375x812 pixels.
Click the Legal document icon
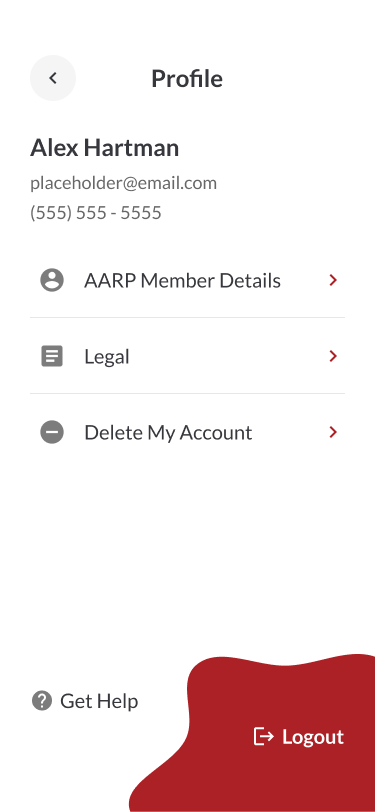pos(52,356)
